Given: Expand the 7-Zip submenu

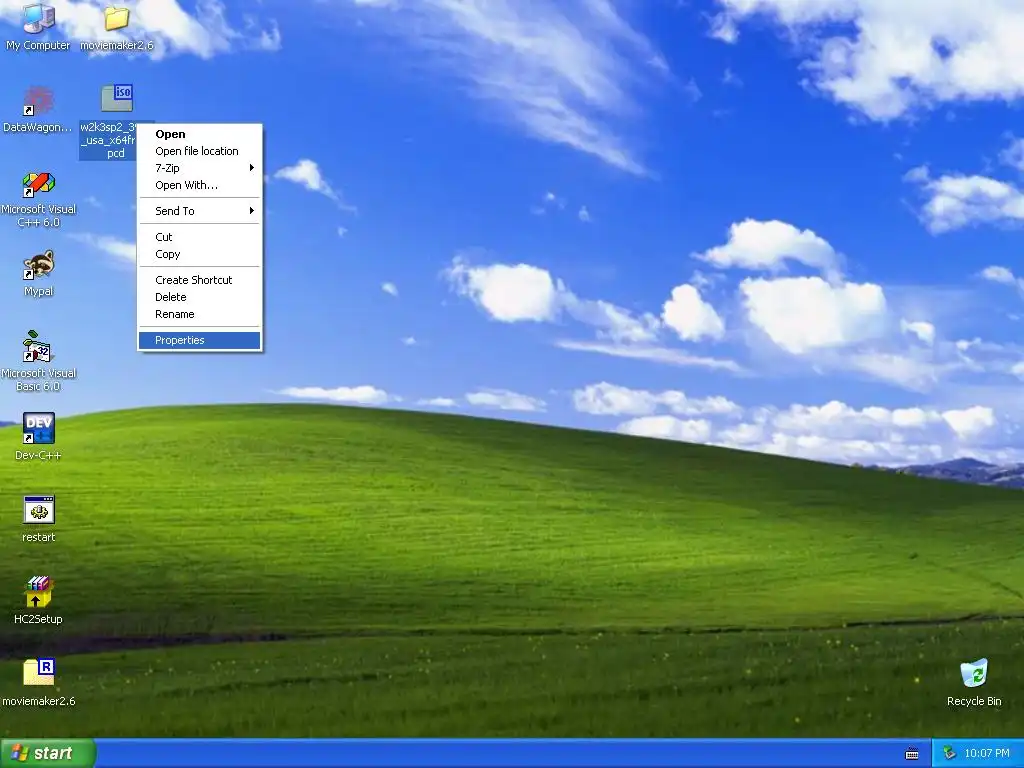Looking at the screenshot, I should (x=199, y=168).
